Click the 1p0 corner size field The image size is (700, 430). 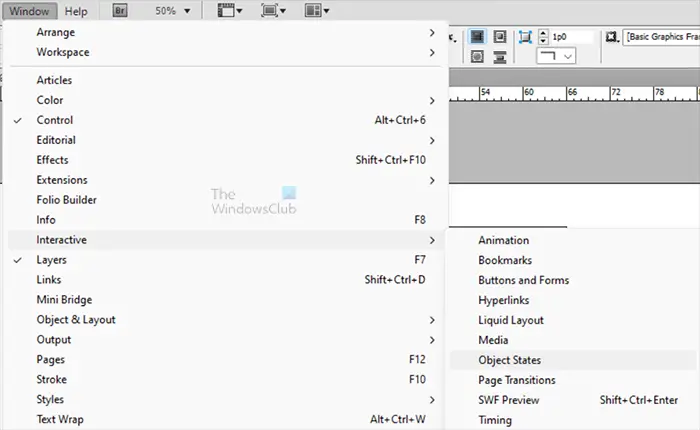[x=571, y=37]
